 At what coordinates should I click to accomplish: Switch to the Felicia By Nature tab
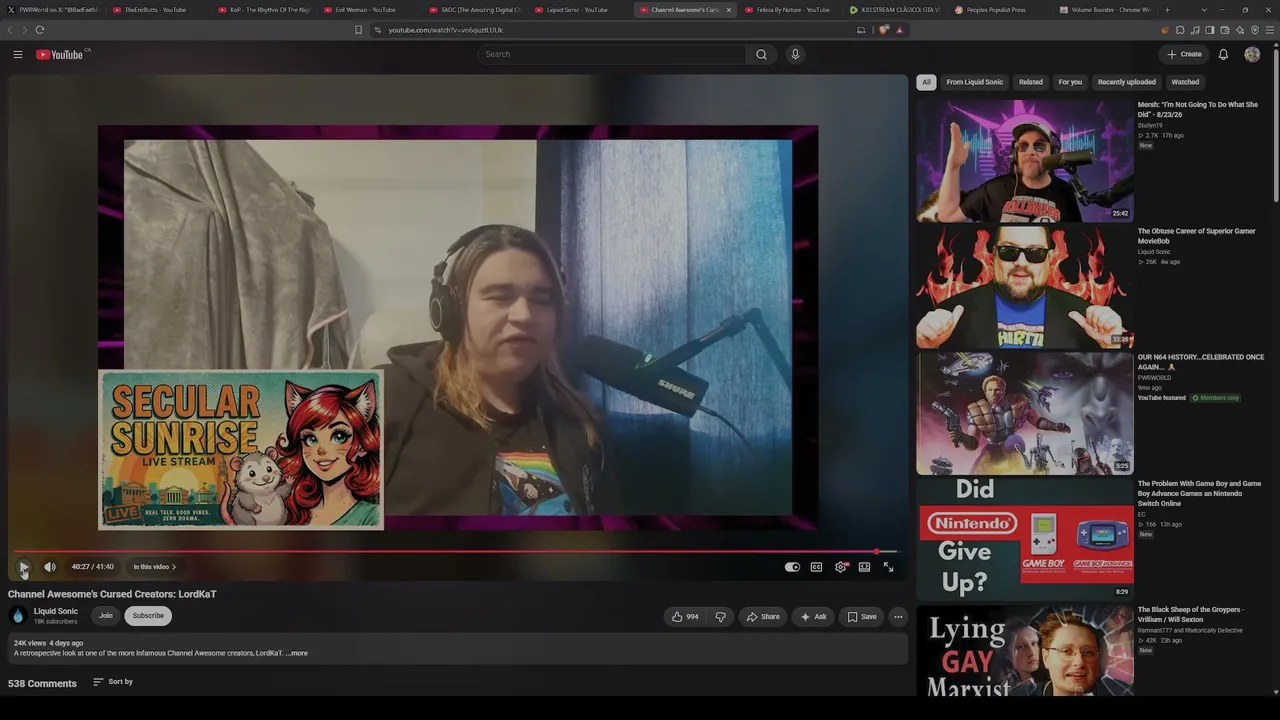coord(786,10)
